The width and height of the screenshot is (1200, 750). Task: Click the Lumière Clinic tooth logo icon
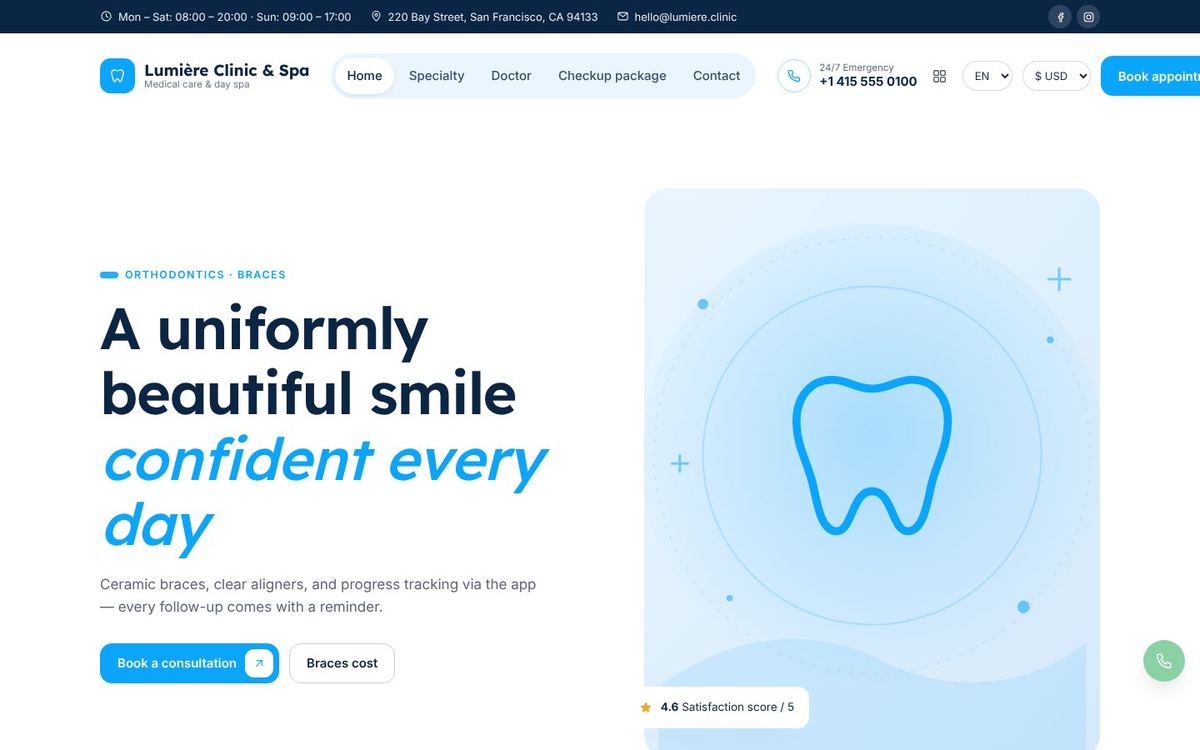click(x=117, y=76)
